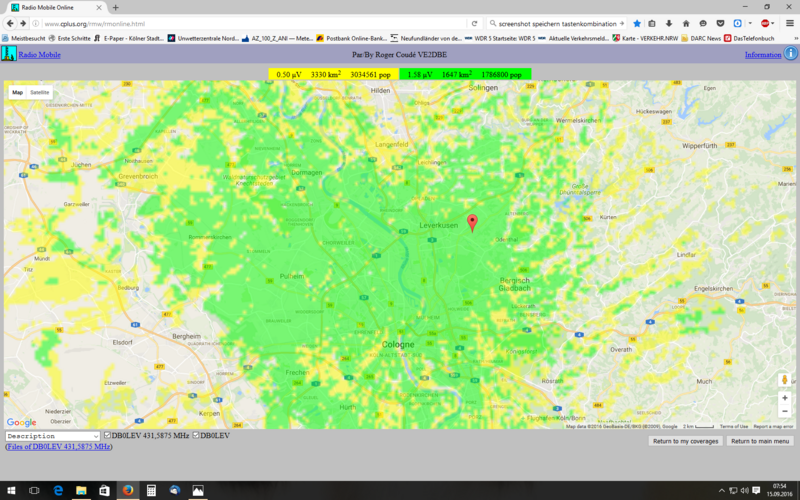Open the bookmarks list clipboard icon
The width and height of the screenshot is (800, 500).
click(x=652, y=23)
